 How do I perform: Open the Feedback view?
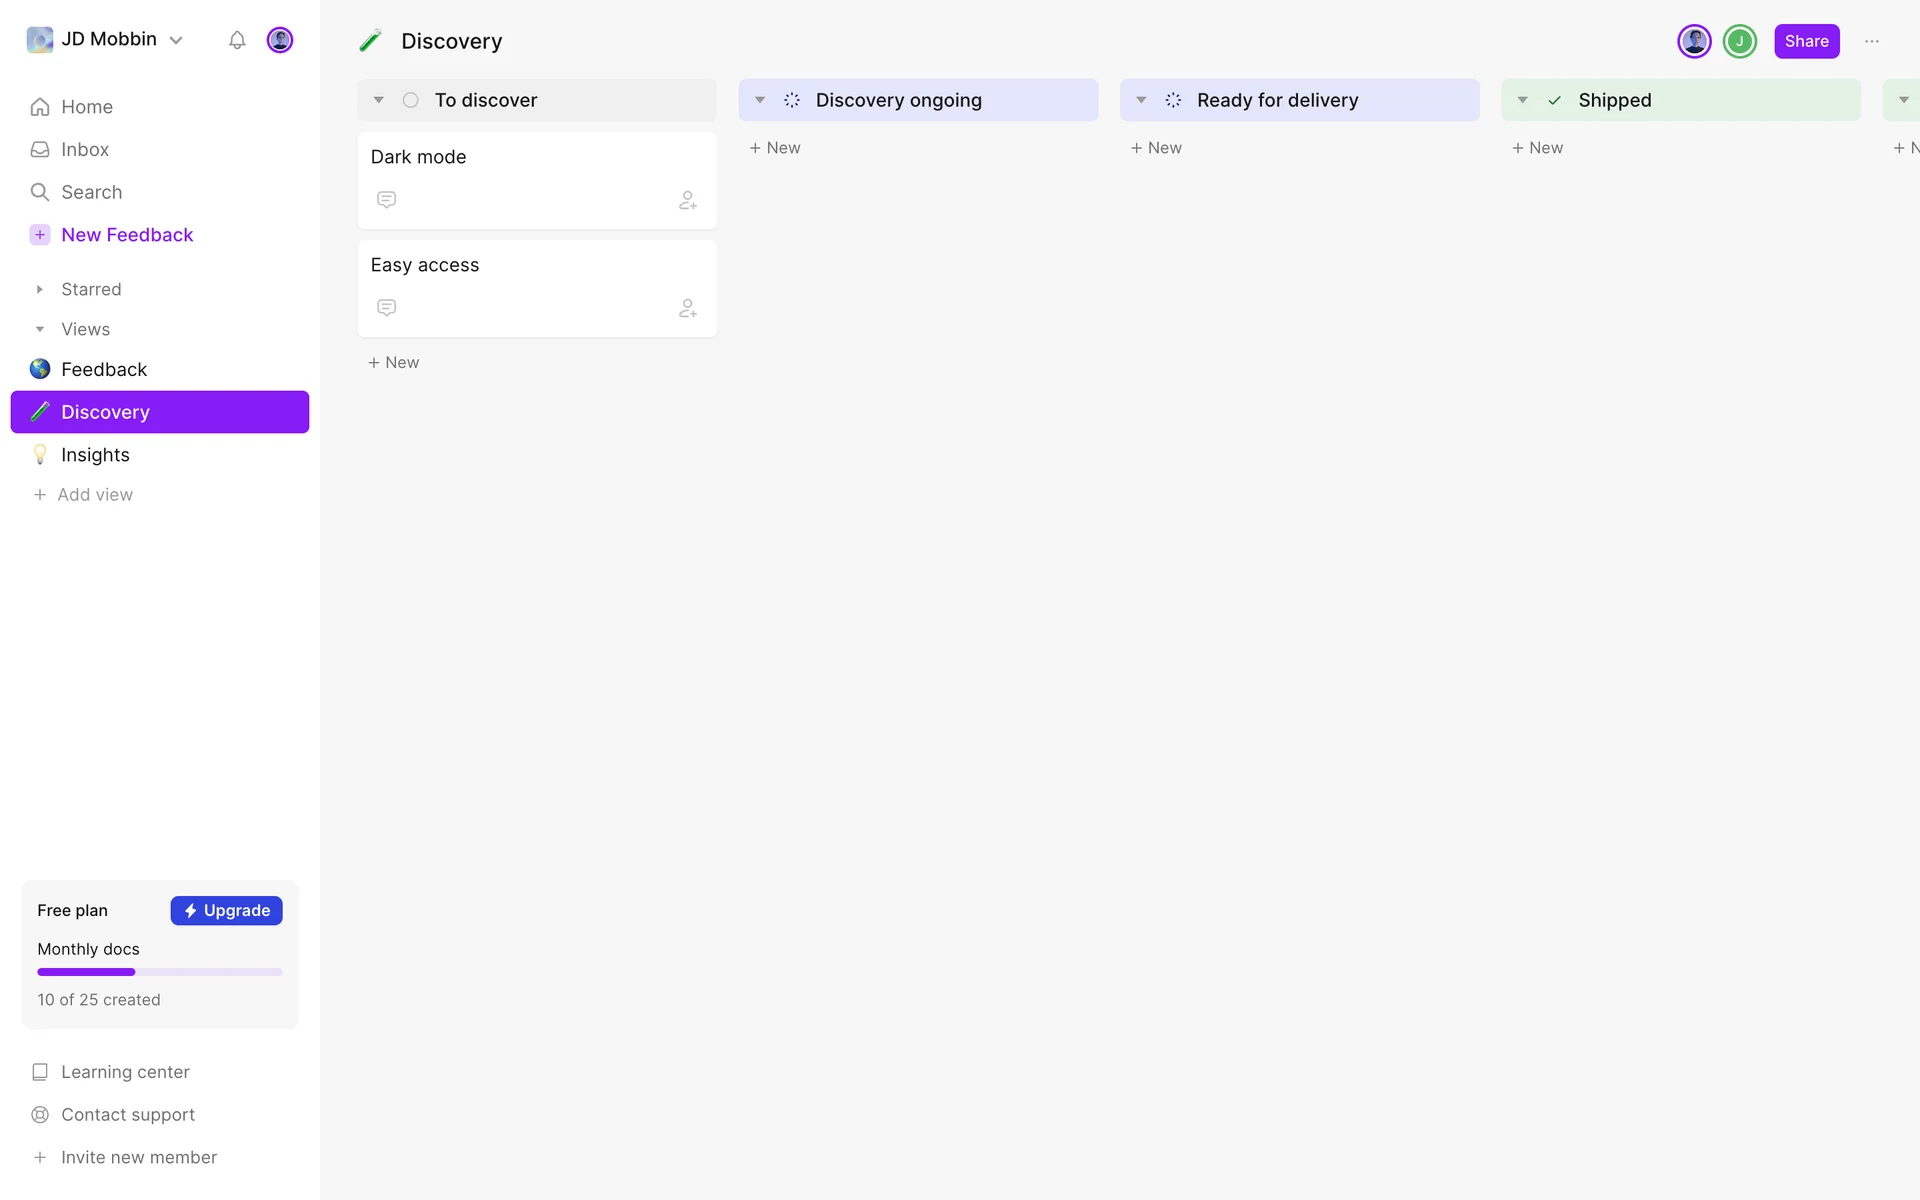(103, 369)
